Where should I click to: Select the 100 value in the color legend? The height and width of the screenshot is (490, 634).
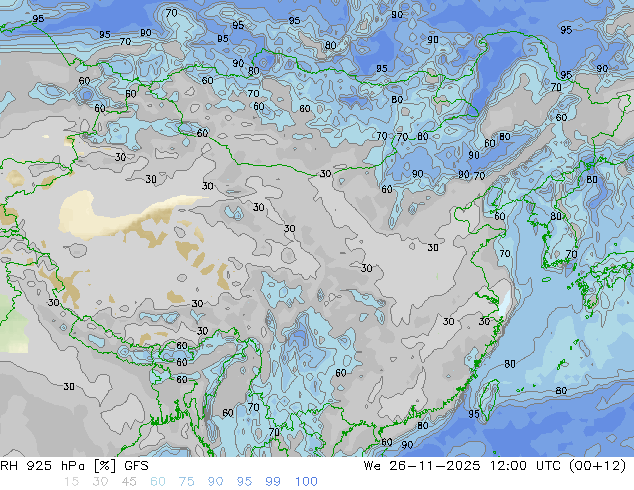[306, 482]
